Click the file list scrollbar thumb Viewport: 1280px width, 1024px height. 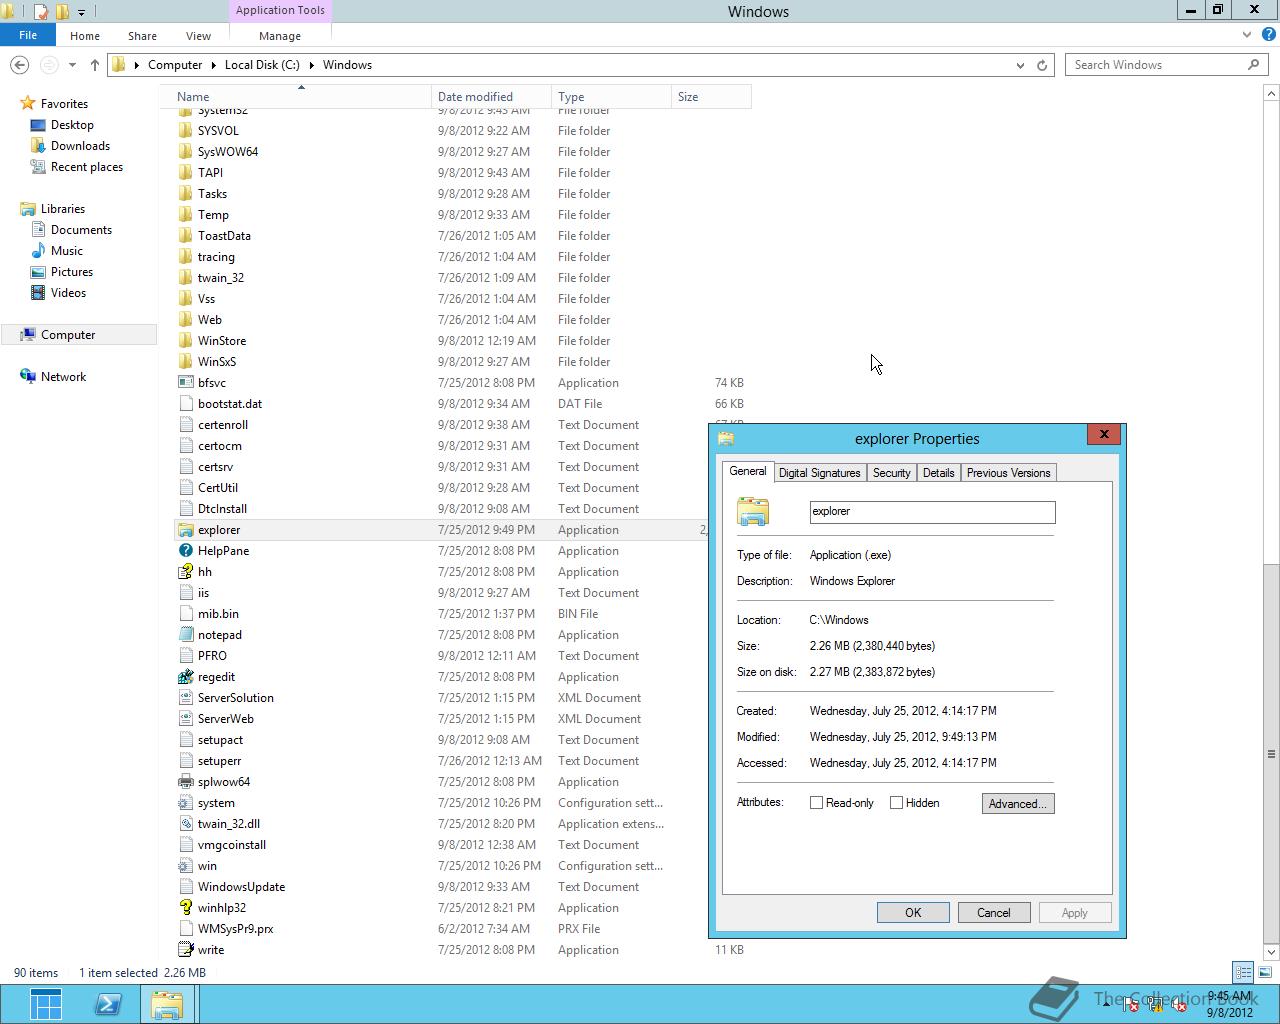click(1271, 754)
